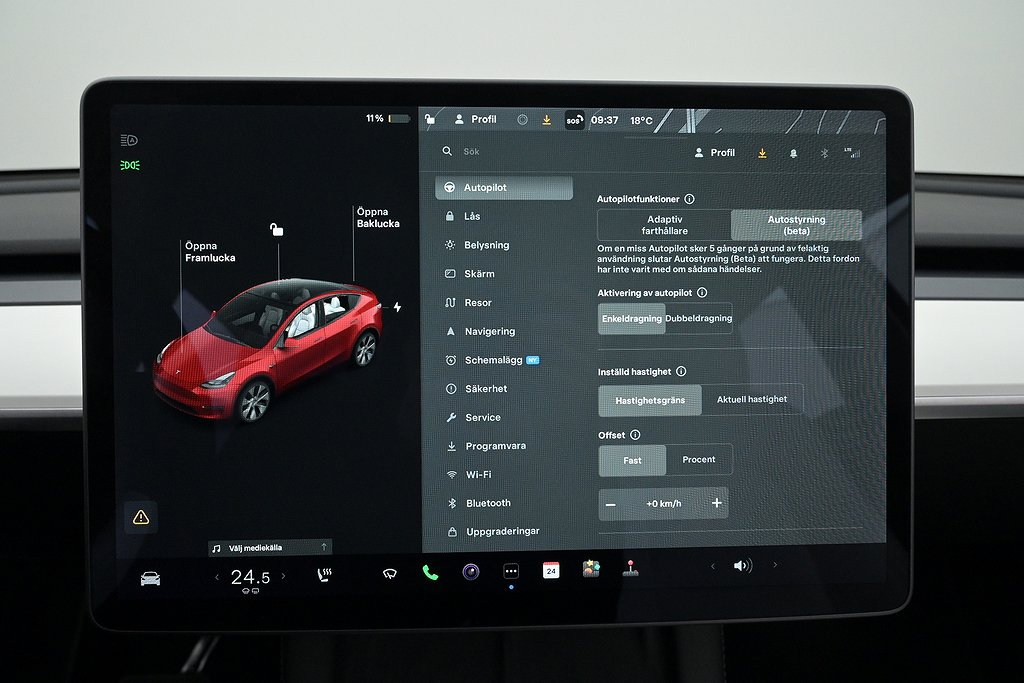Choose Dubbeldragning for autopilot activation
Screen dimensions: 1024x683
(698, 318)
